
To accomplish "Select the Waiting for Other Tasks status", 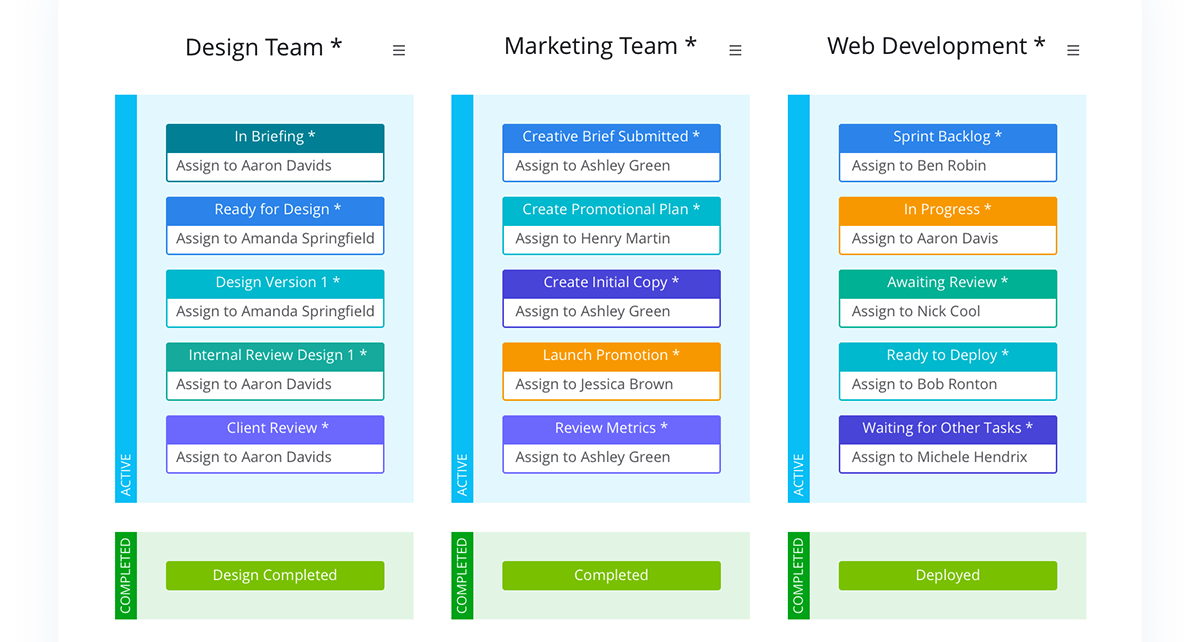I will tap(947, 428).
